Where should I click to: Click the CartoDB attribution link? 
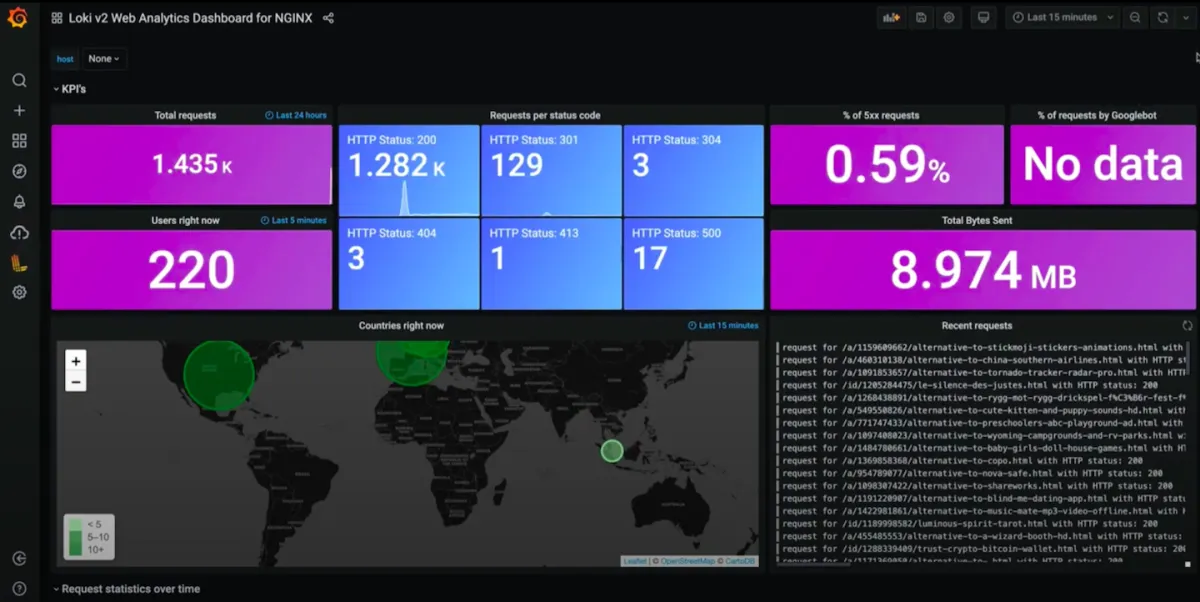tap(740, 561)
